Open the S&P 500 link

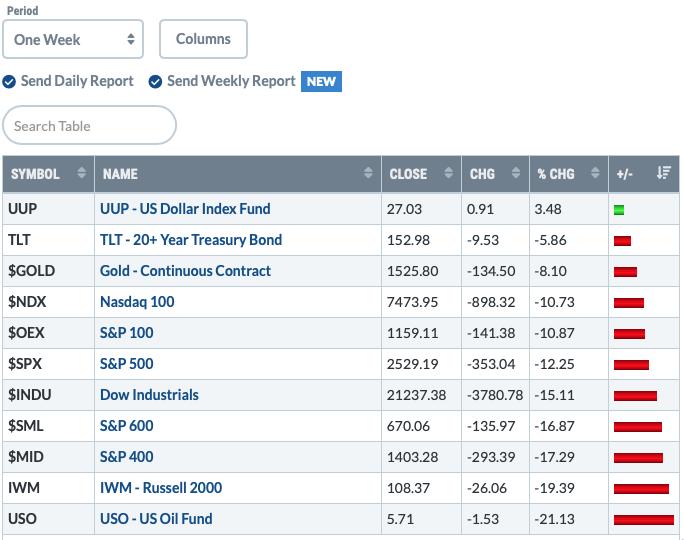coord(127,364)
